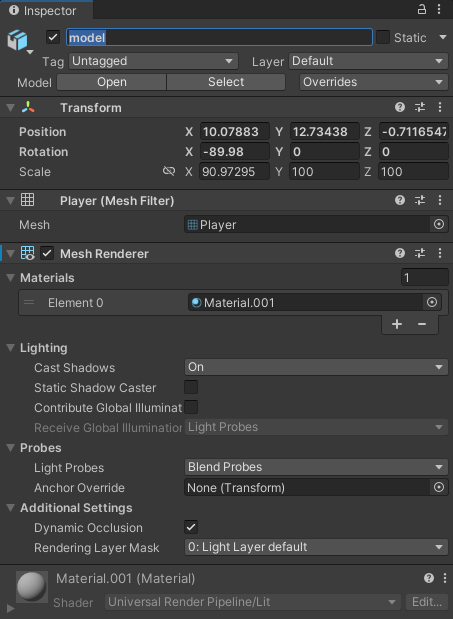Open Mesh Filter more options menu
The height and width of the screenshot is (619, 453).
tap(440, 200)
